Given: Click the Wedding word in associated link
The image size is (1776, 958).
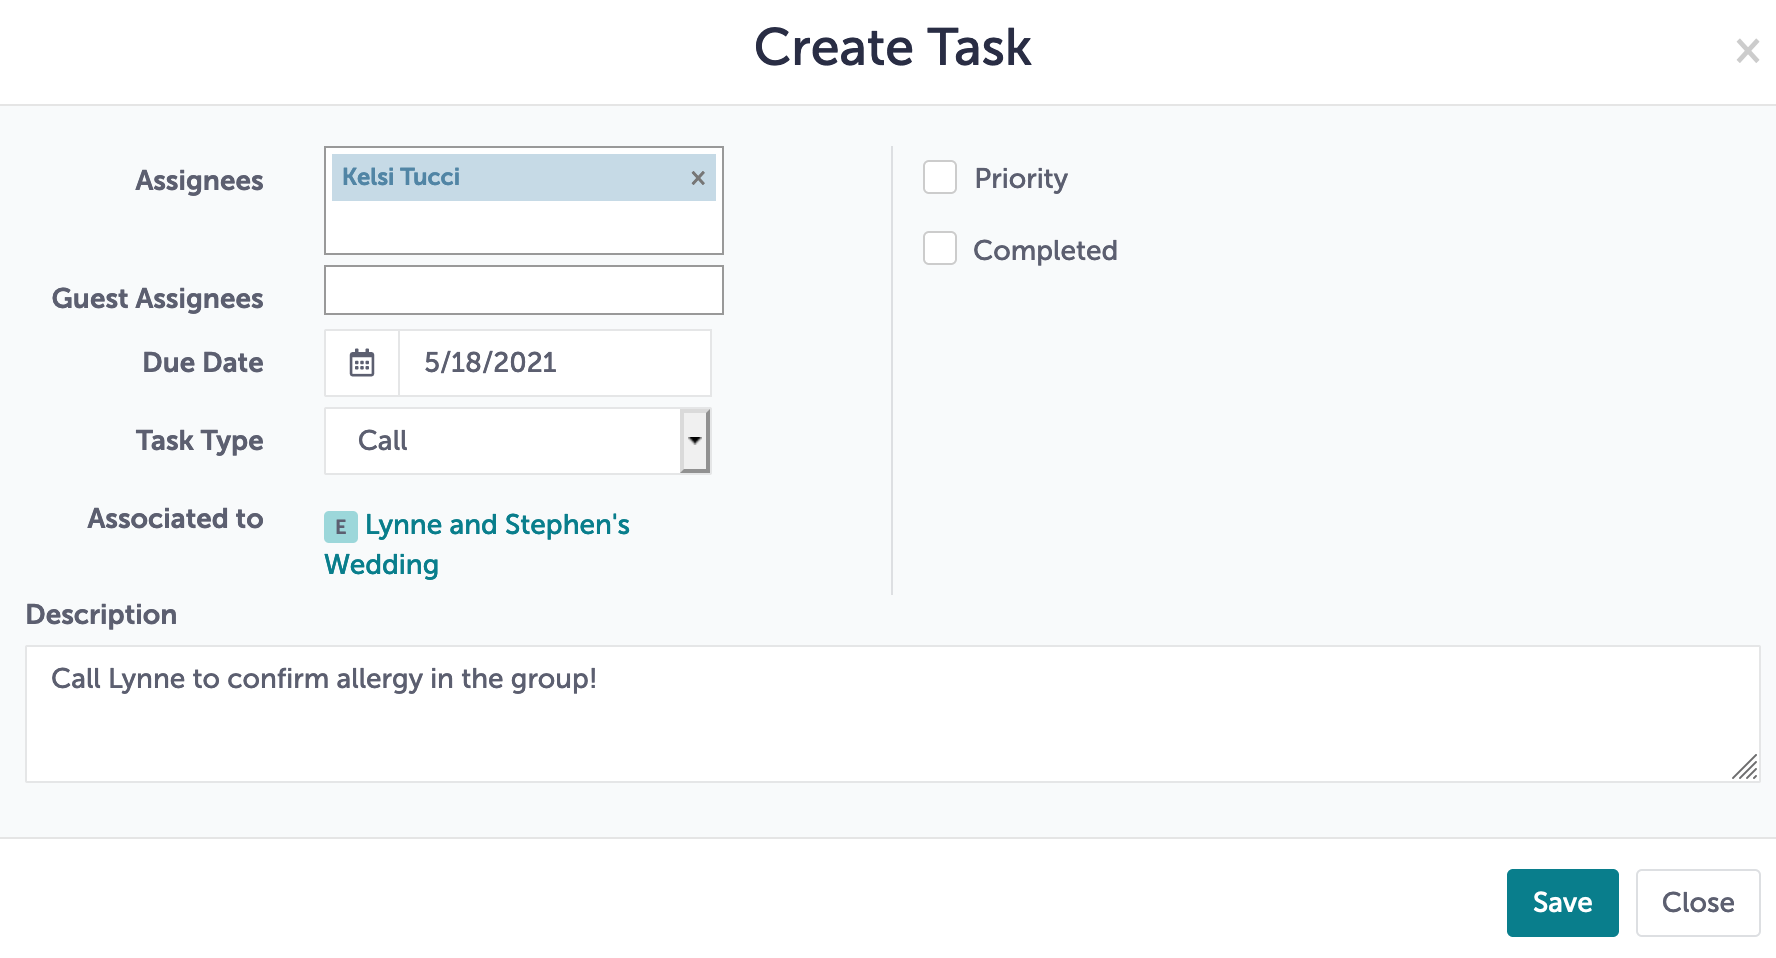Looking at the screenshot, I should (382, 565).
